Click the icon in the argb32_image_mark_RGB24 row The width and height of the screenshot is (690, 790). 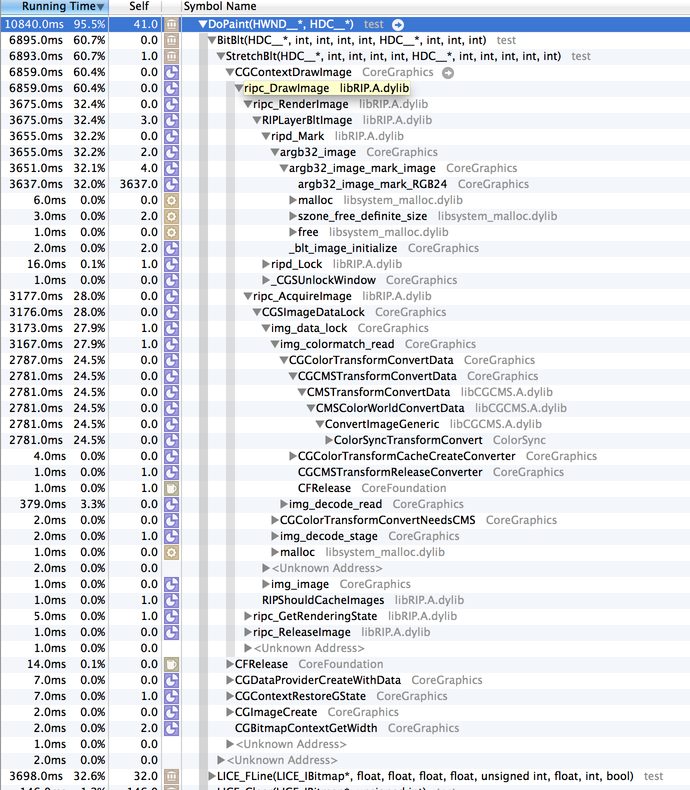coord(170,184)
